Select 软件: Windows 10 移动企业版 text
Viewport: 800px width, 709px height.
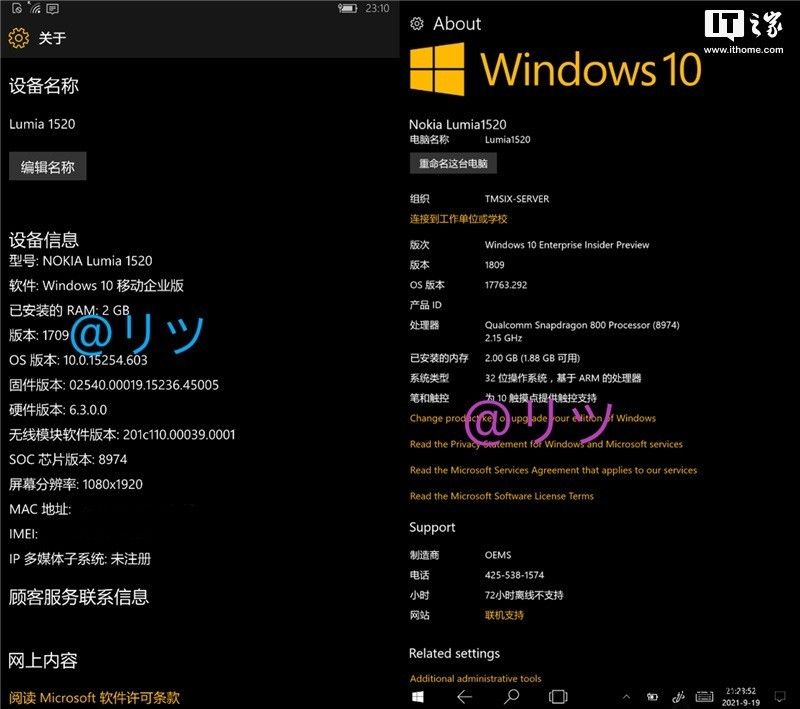click(96, 286)
